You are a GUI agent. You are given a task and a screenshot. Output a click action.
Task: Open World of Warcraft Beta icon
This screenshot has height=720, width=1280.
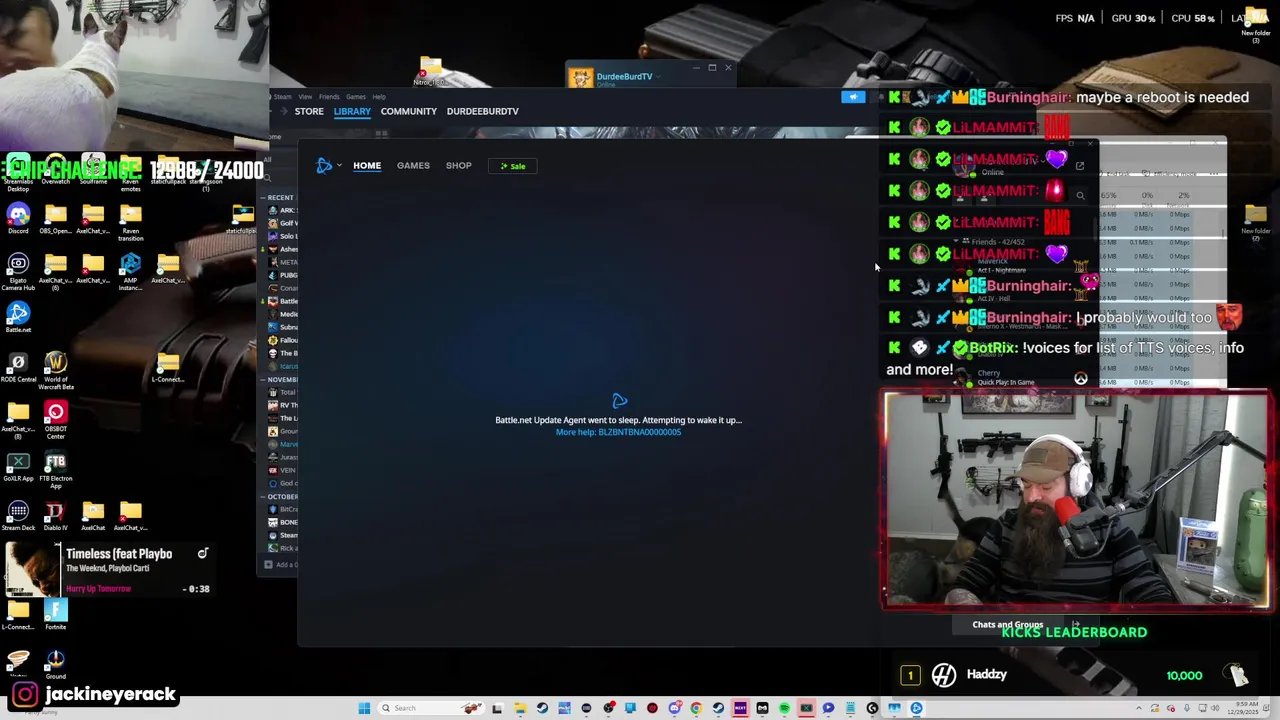pos(55,370)
